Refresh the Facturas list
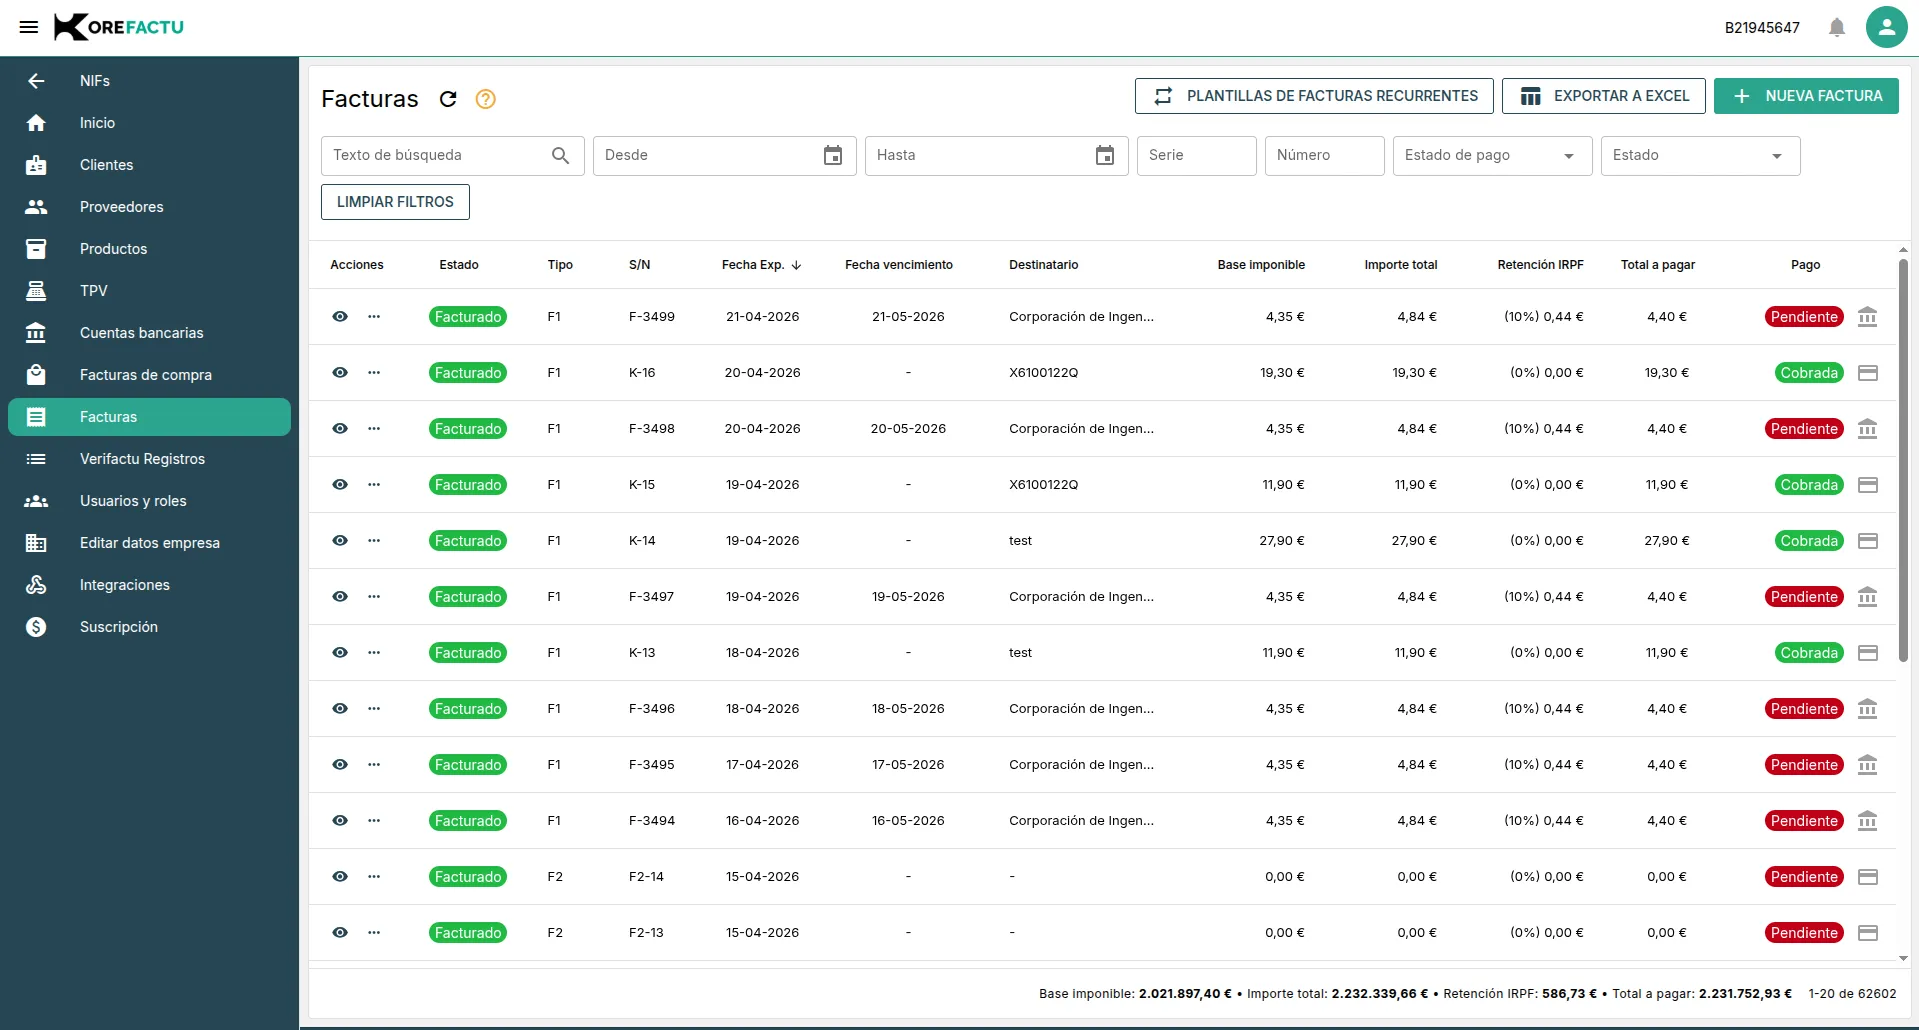The image size is (1919, 1030). (448, 99)
